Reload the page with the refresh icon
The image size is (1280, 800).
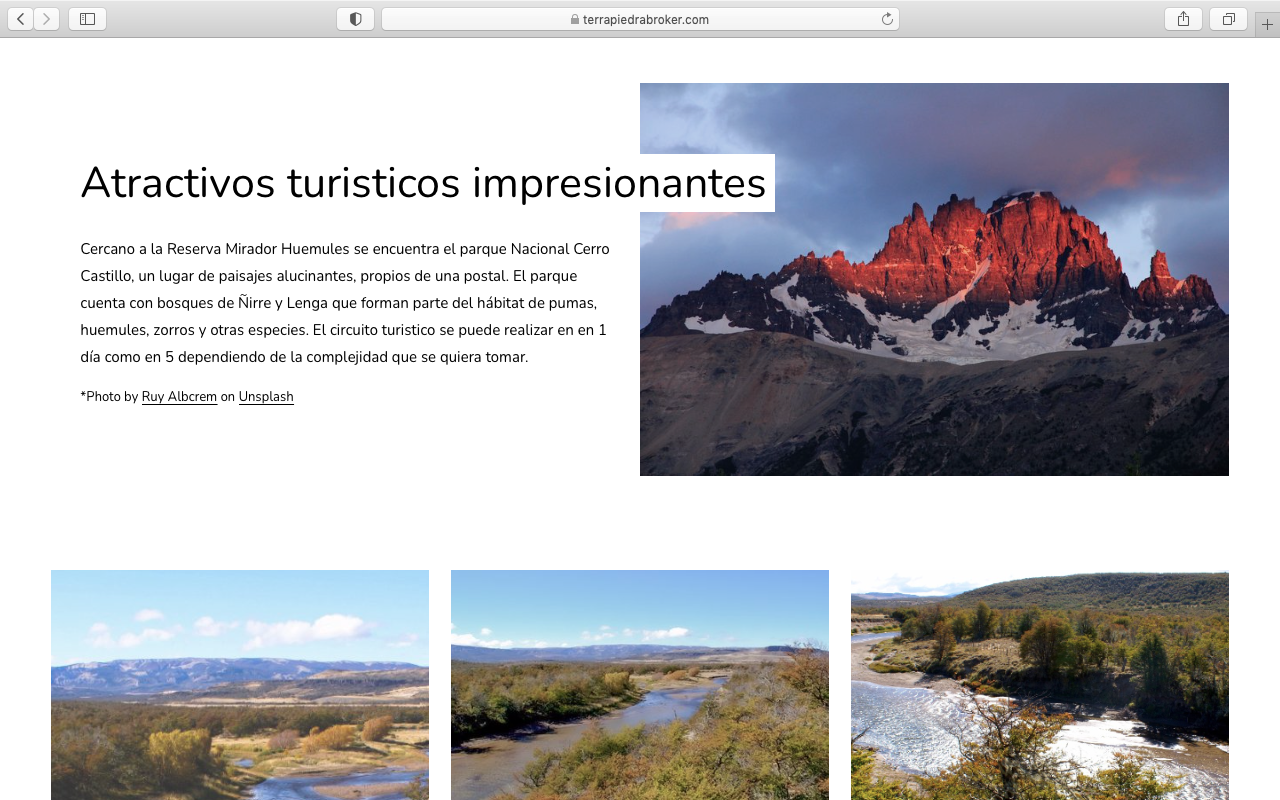887,19
